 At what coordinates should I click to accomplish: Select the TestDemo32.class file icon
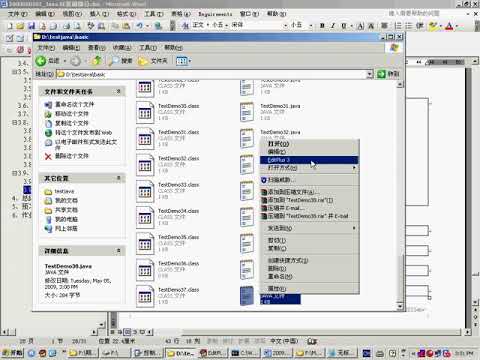145,165
